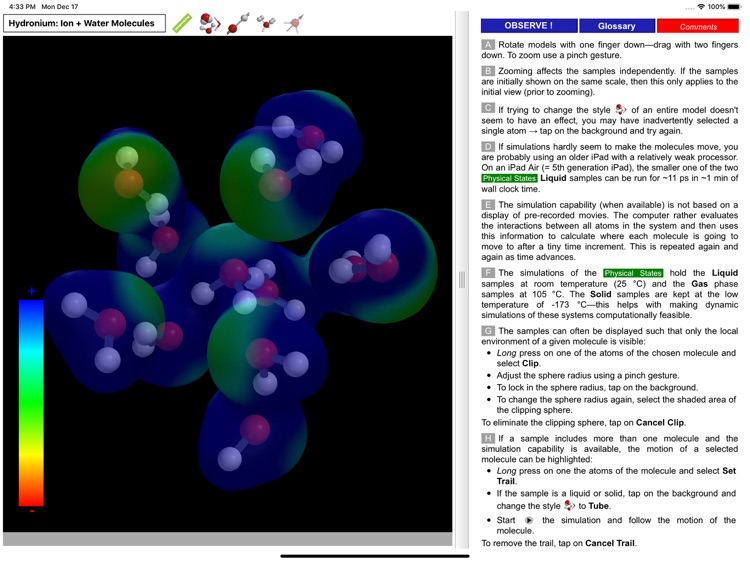Tap the bold 'Cancel Clip' text

(x=660, y=423)
